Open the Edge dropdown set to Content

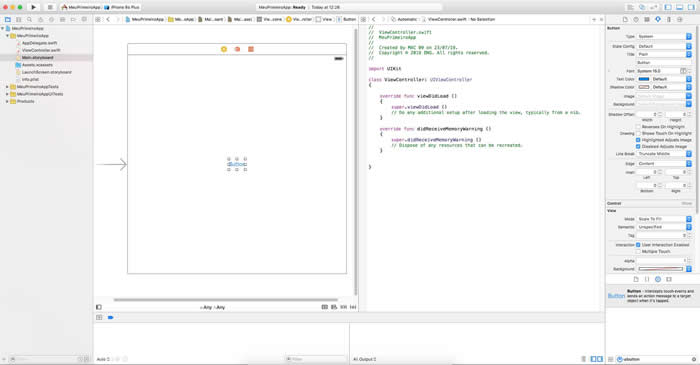tap(664, 164)
